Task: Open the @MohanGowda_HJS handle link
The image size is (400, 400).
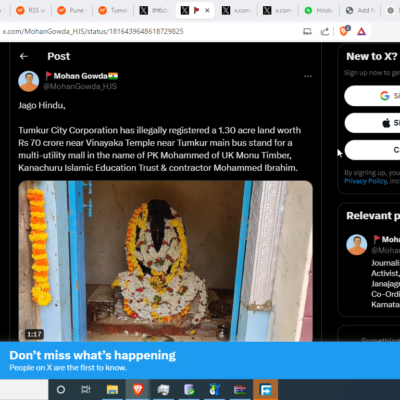Action: [x=80, y=87]
